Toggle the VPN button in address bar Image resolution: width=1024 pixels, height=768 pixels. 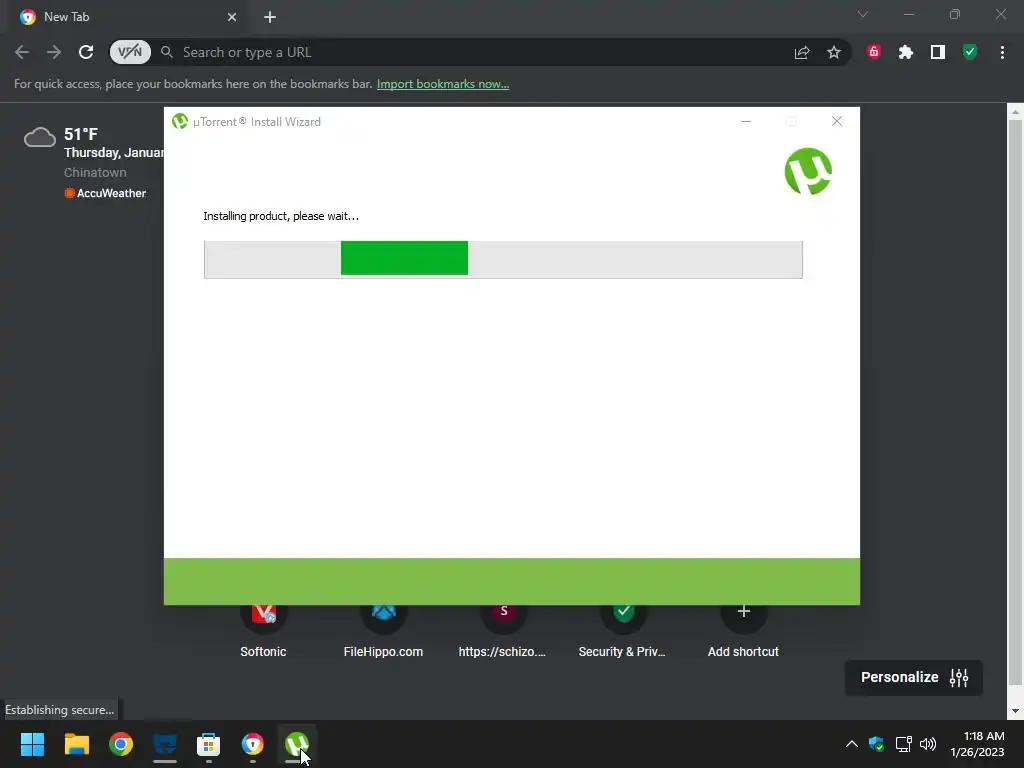[x=130, y=52]
